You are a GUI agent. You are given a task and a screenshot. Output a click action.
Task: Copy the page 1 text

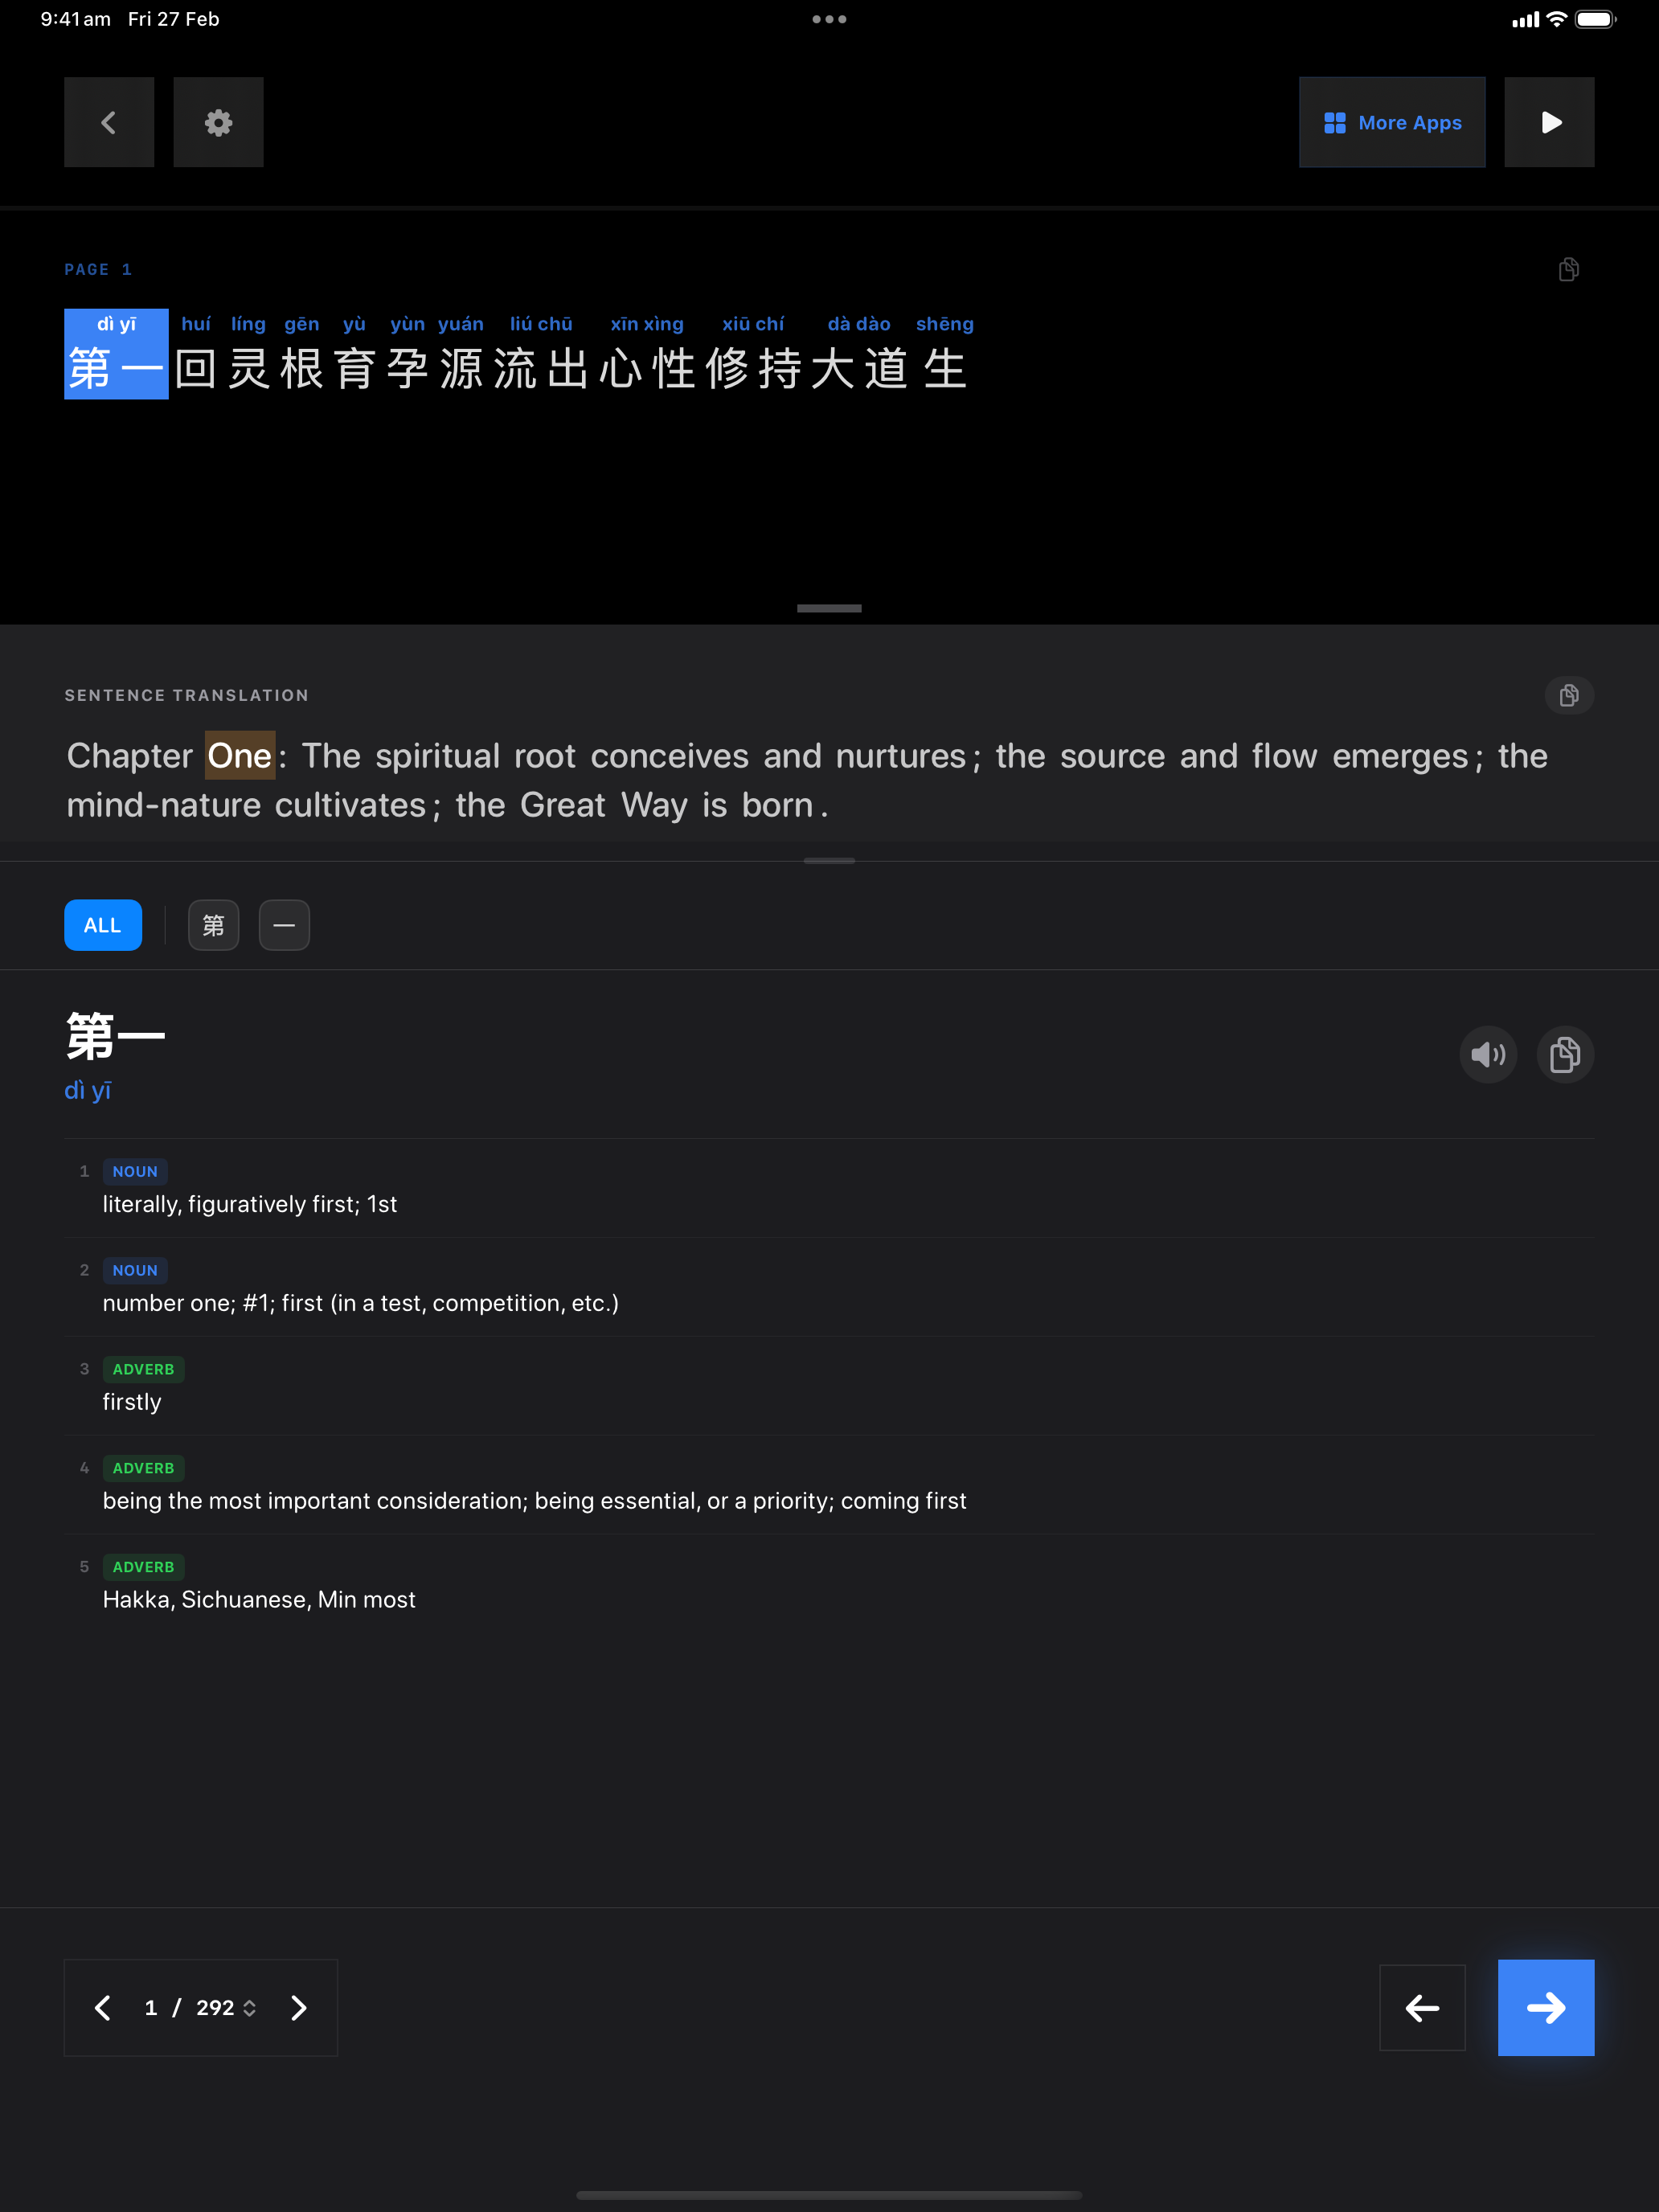(1568, 269)
